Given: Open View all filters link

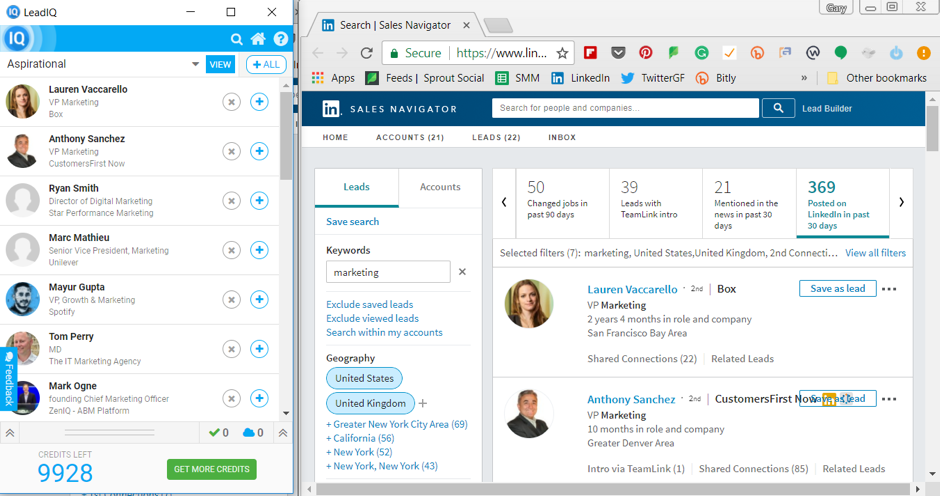Looking at the screenshot, I should (x=875, y=253).
